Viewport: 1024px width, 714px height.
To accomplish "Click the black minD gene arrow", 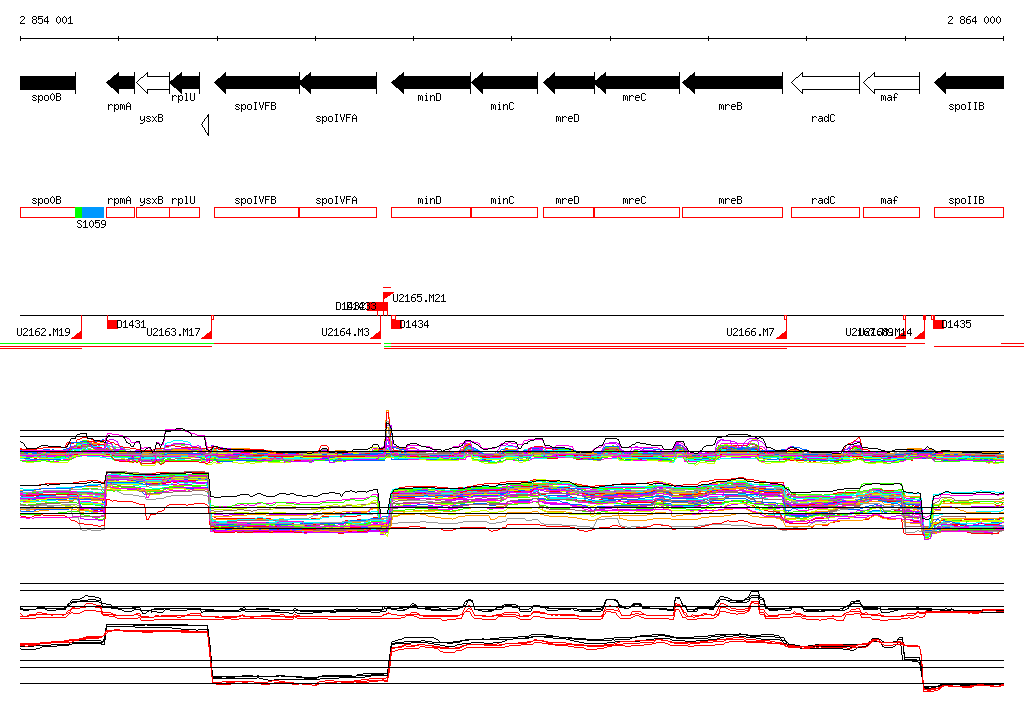I will point(431,83).
